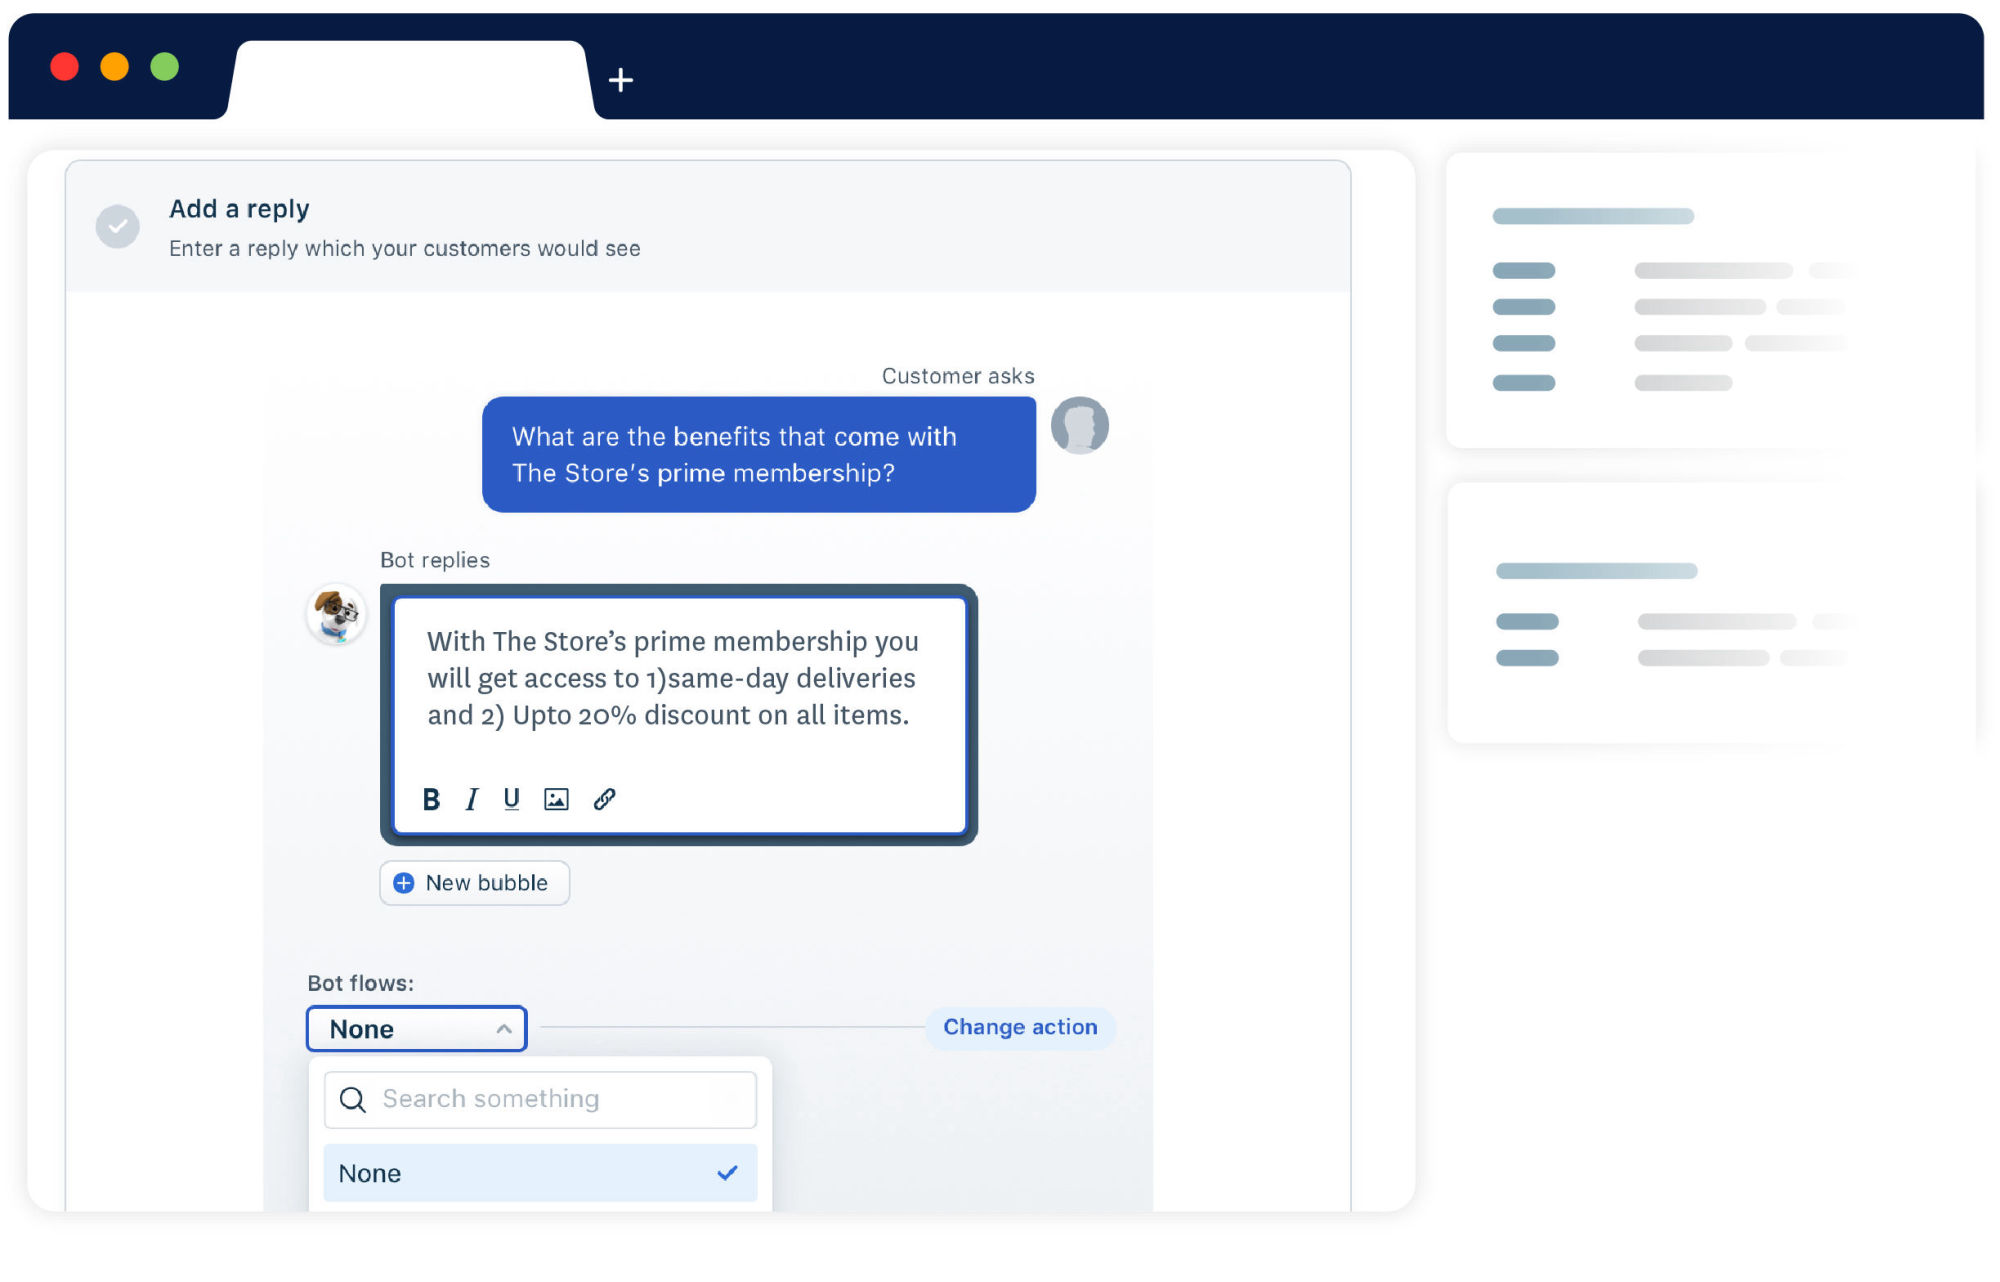2000x1282 pixels.
Task: Click the customer's profile avatar
Action: coord(1079,425)
